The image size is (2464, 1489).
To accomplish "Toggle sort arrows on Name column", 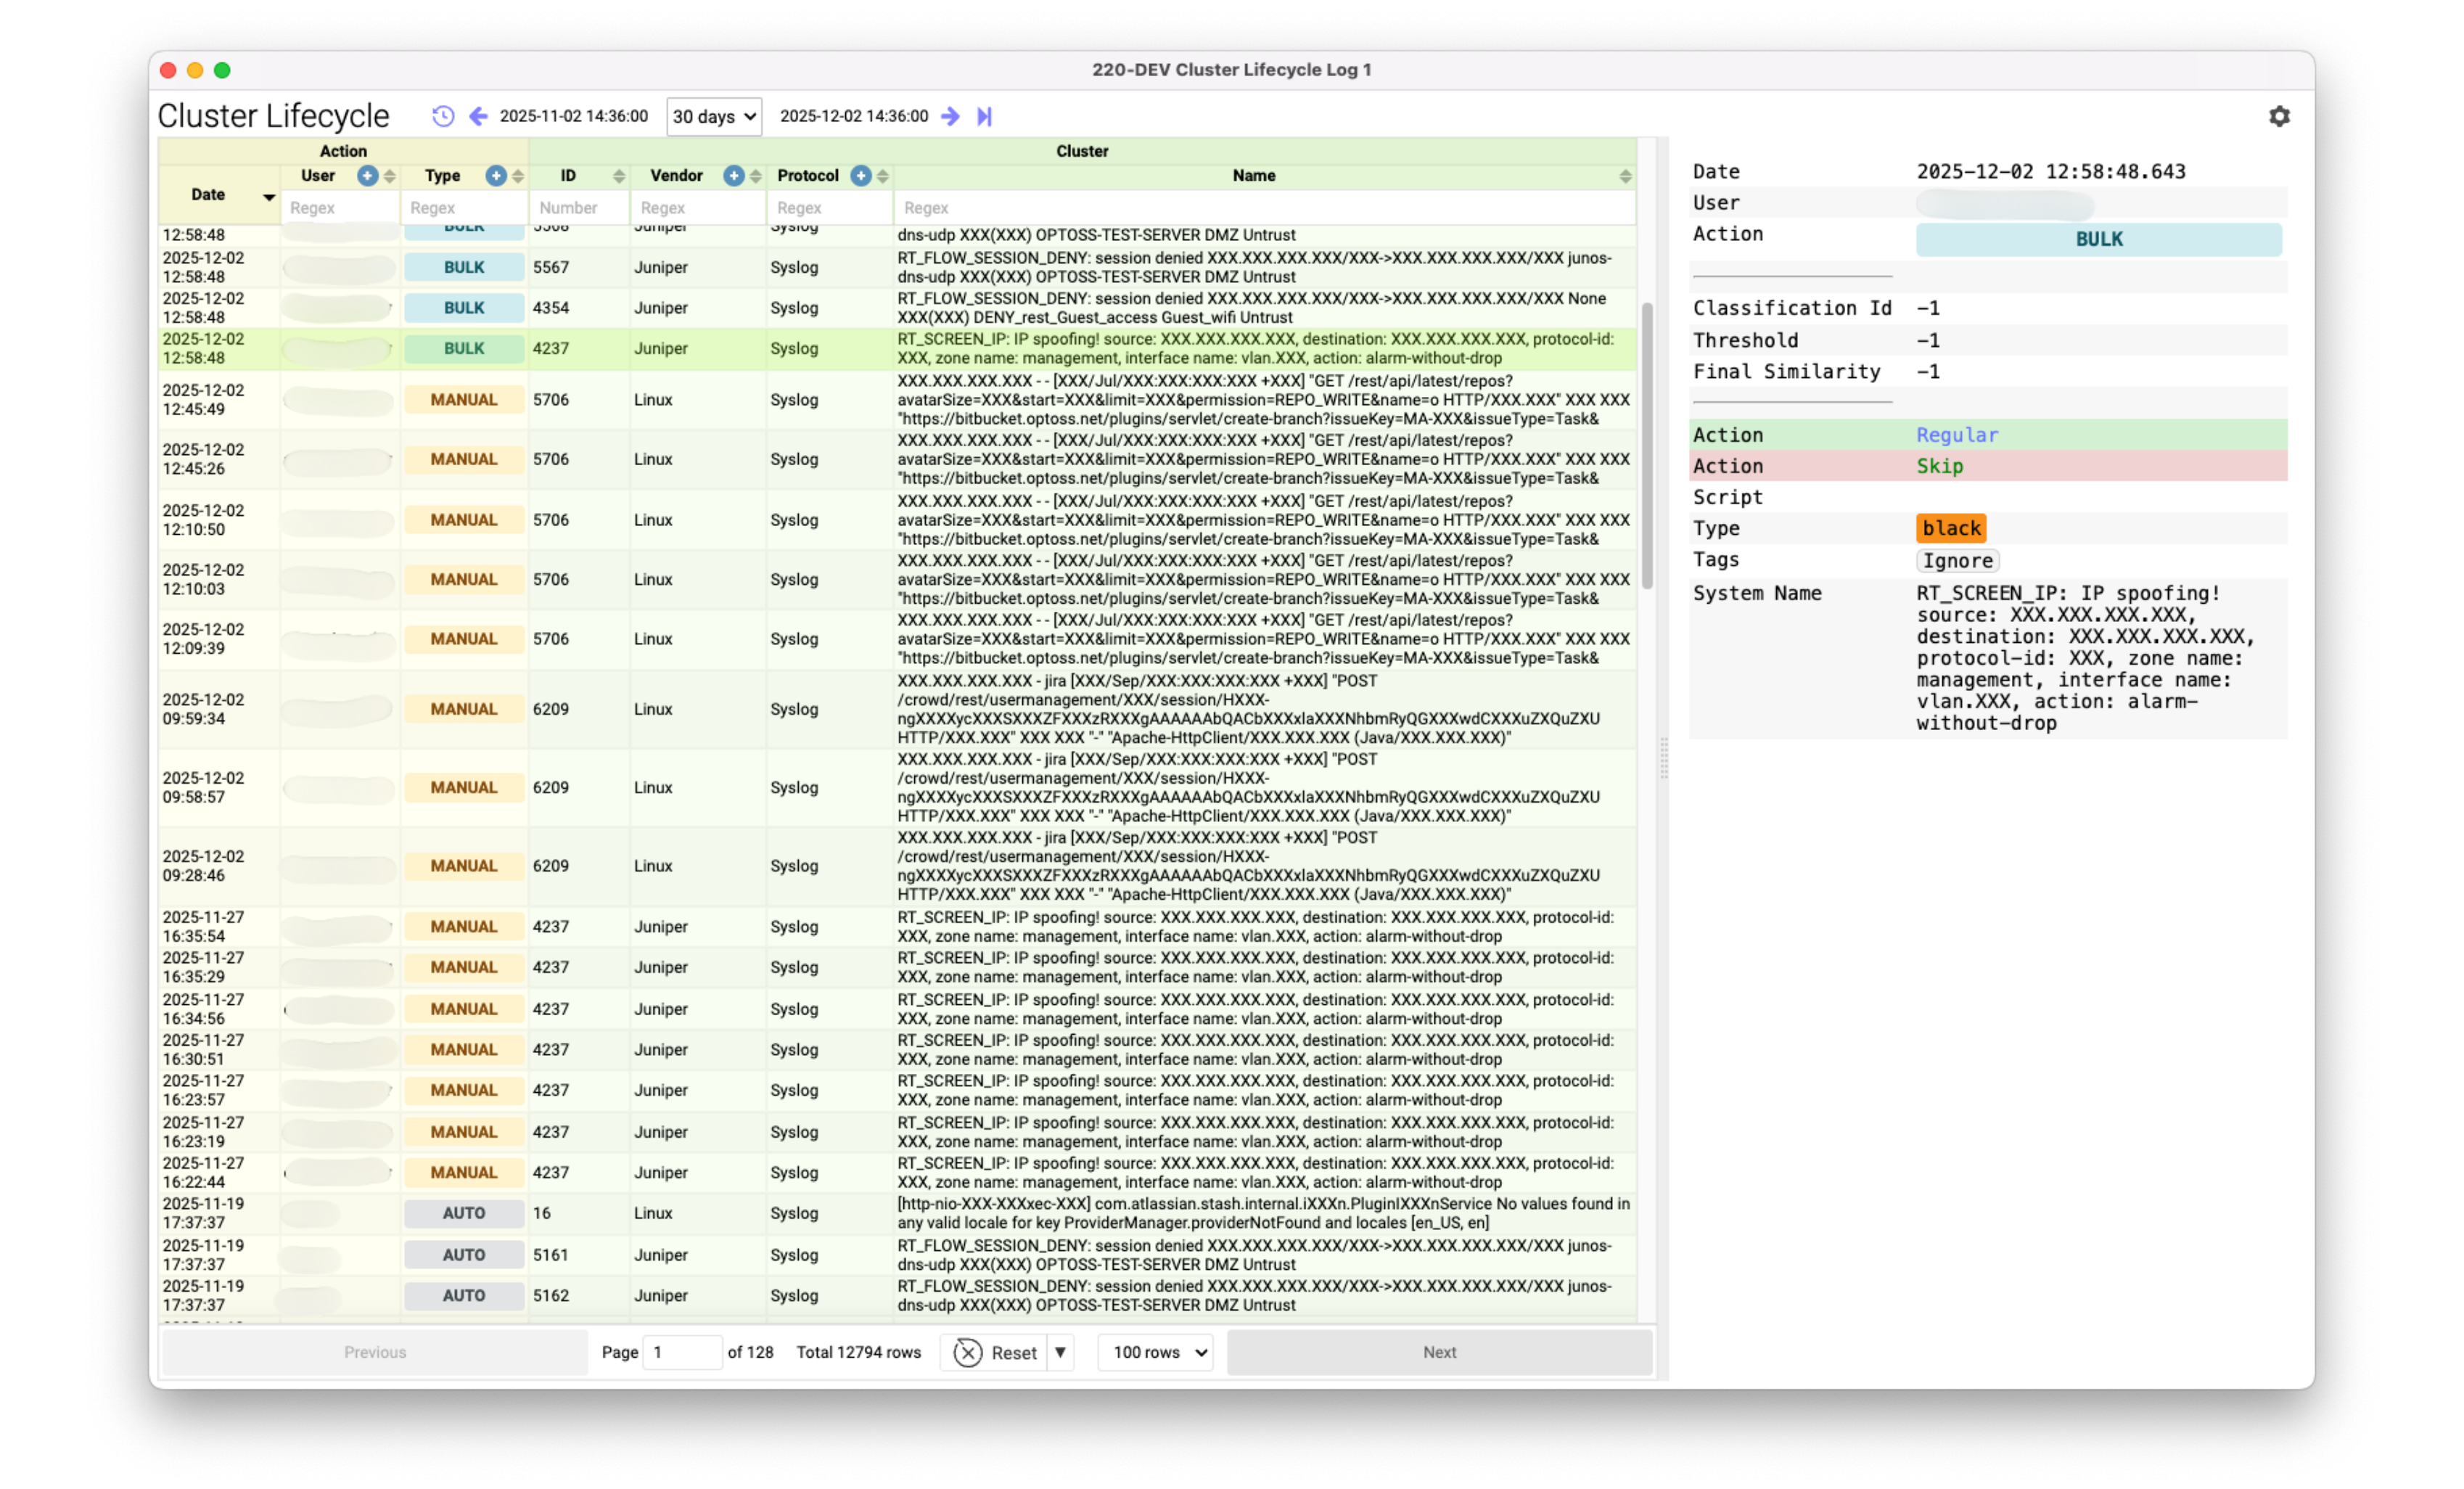I will click(1625, 176).
